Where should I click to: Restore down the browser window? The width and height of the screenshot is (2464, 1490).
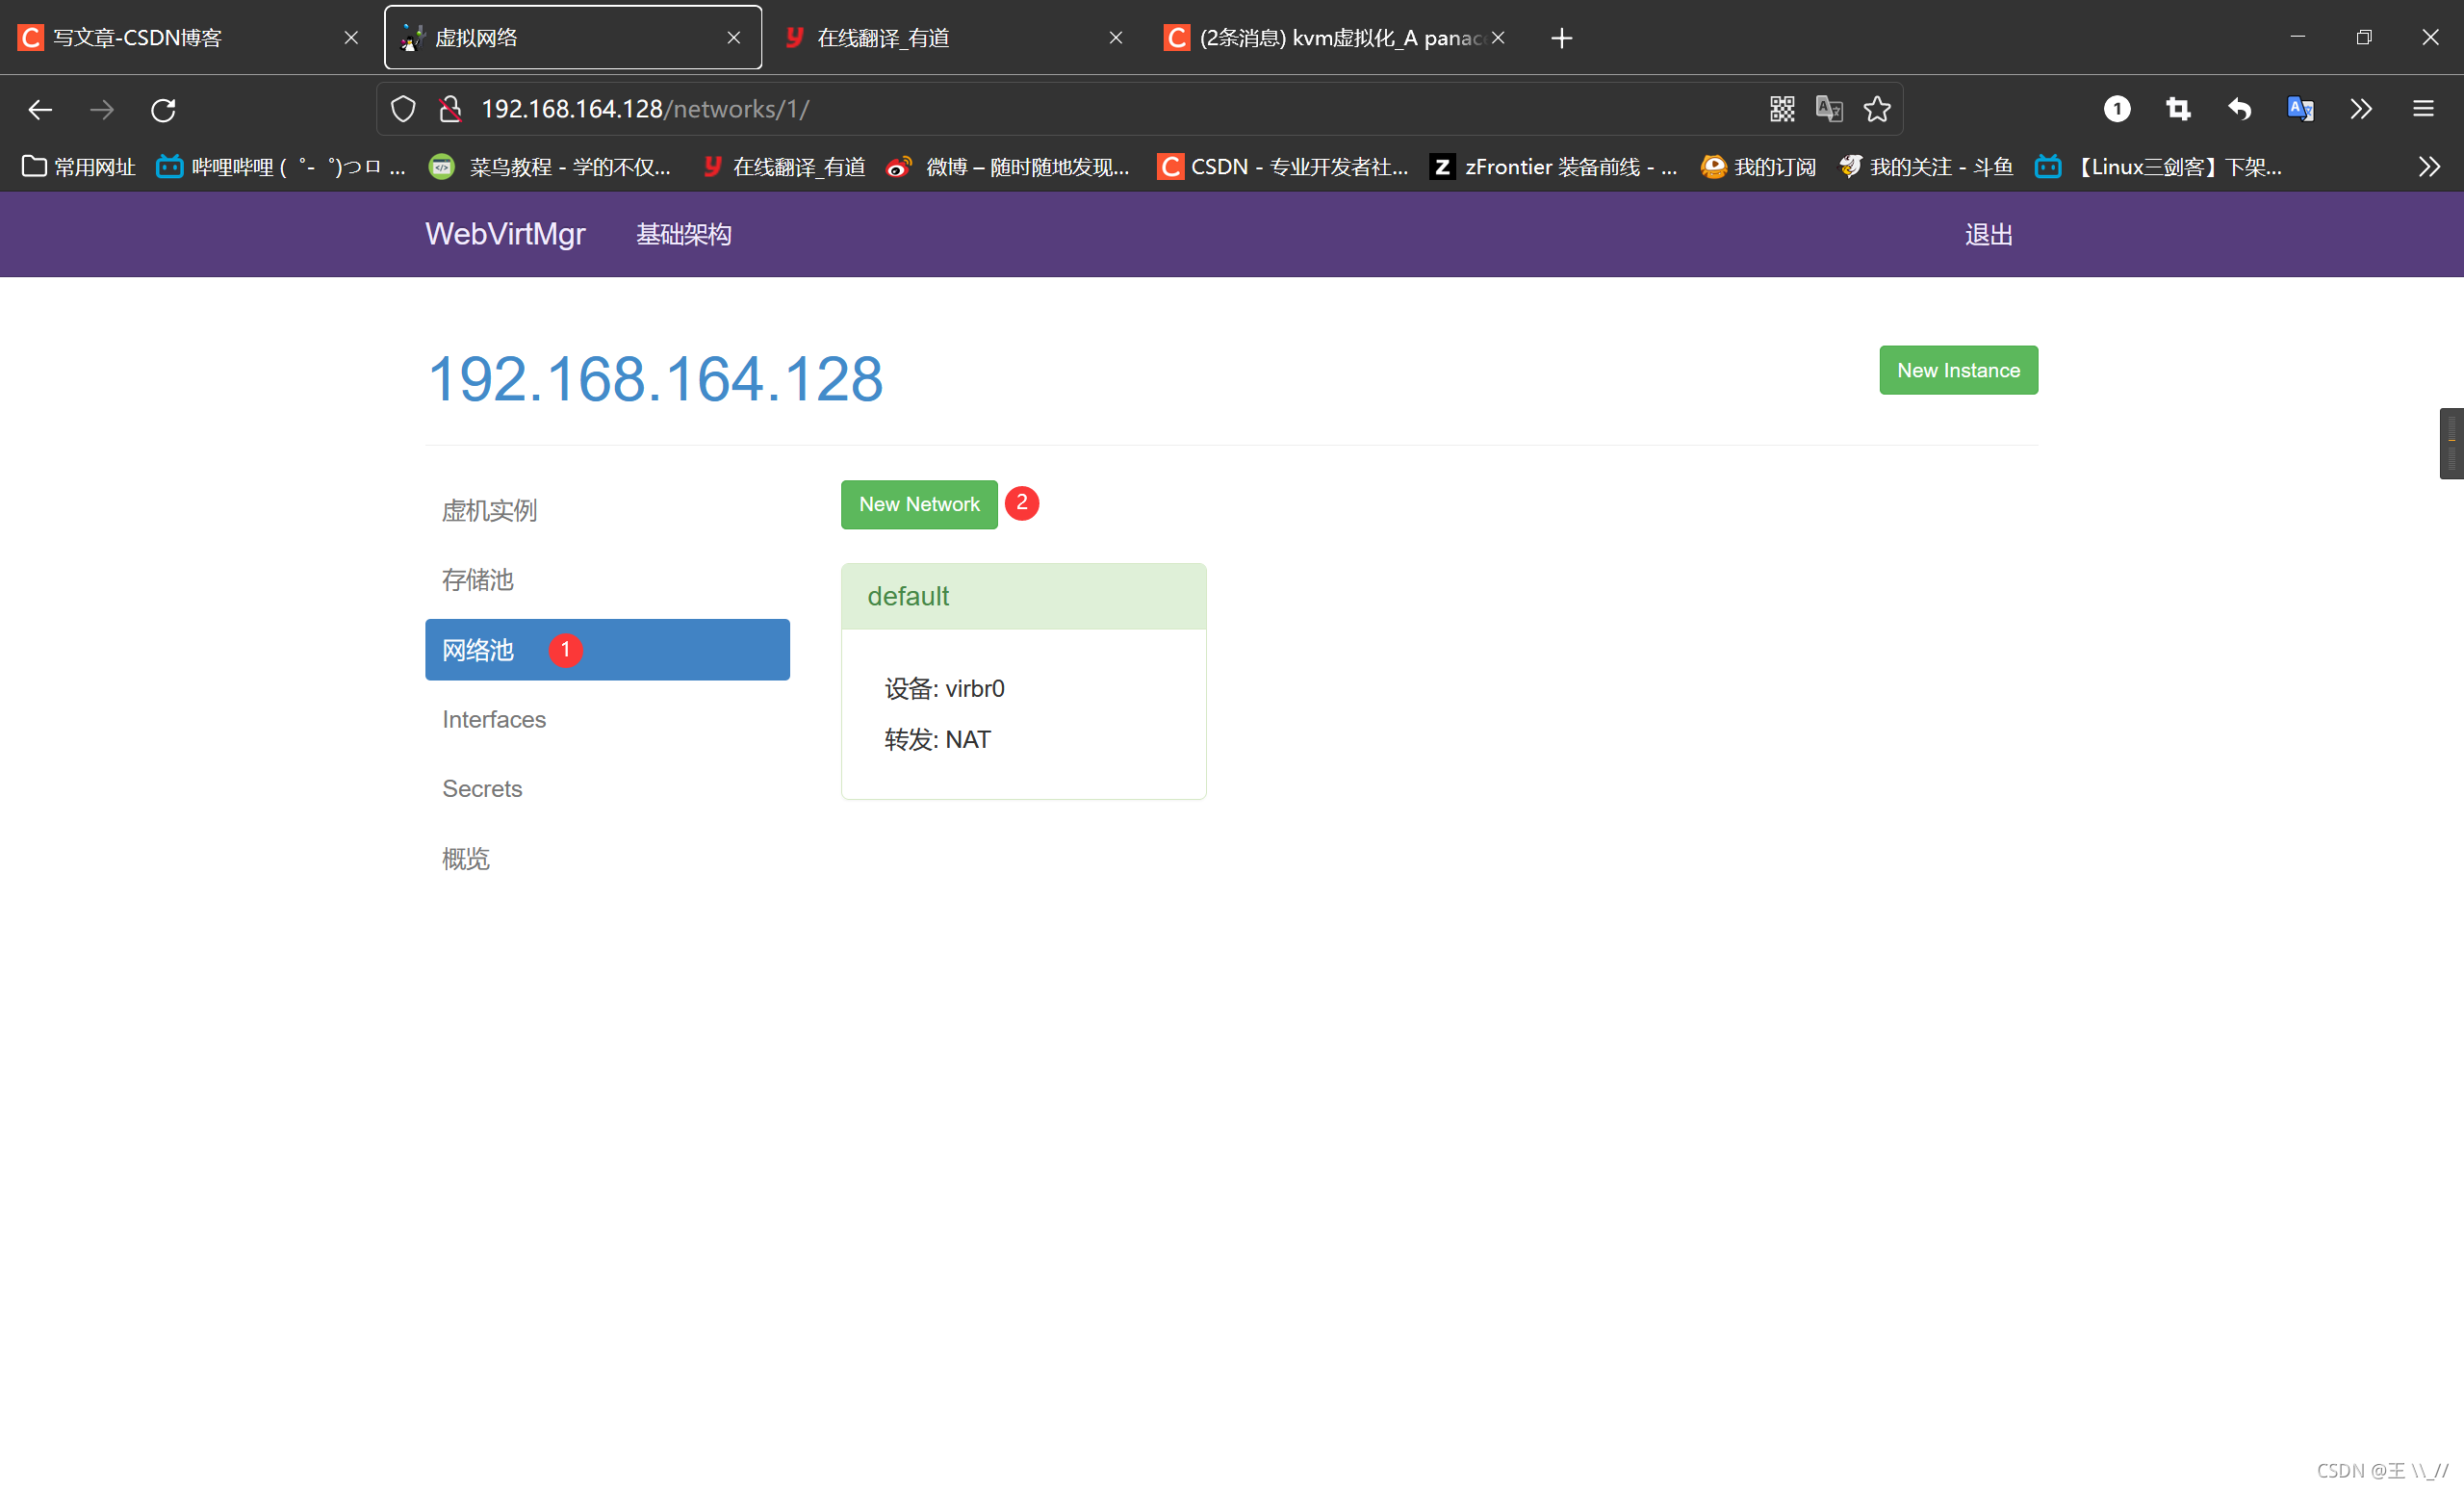(2364, 37)
